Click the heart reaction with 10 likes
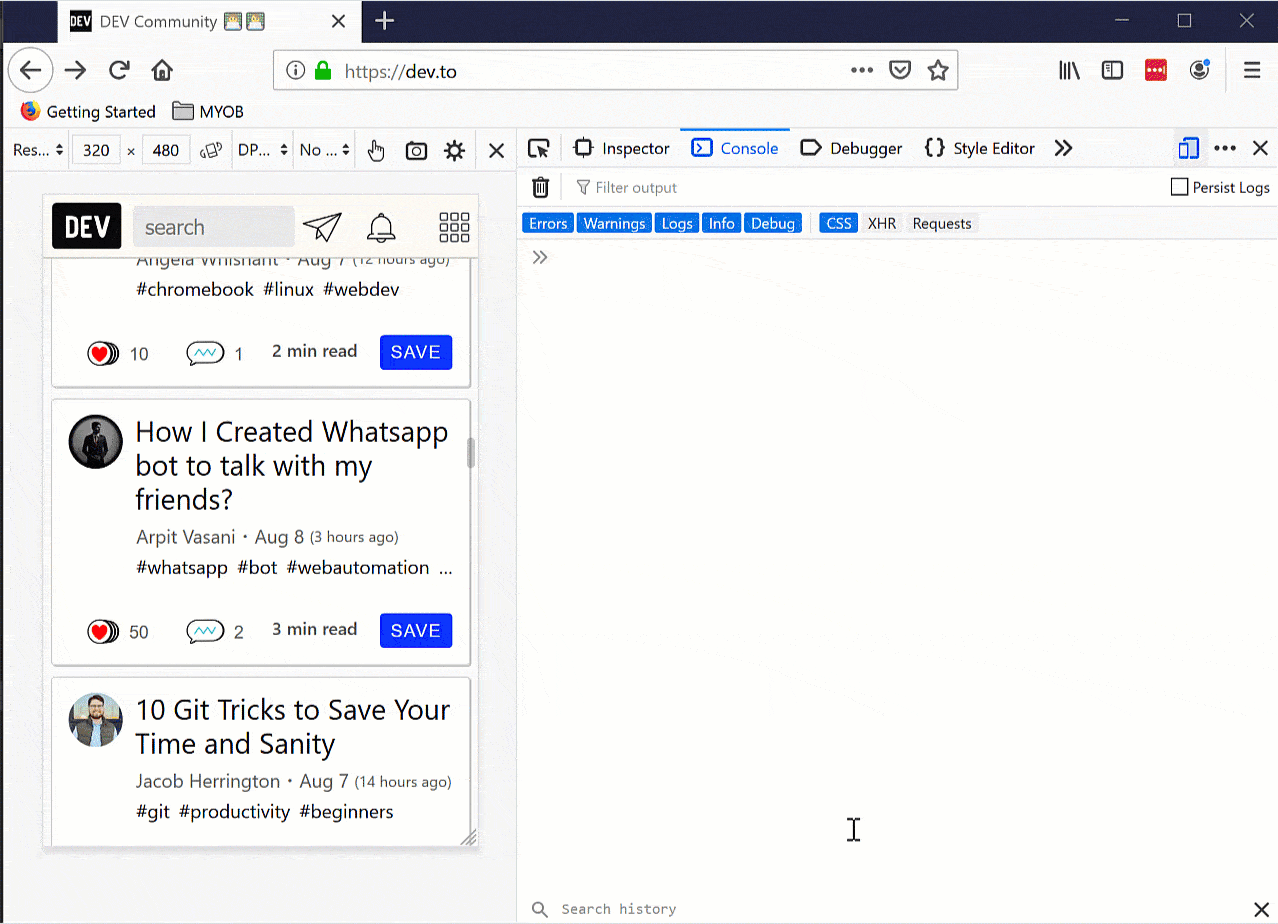Image resolution: width=1278 pixels, height=924 pixels. [102, 353]
